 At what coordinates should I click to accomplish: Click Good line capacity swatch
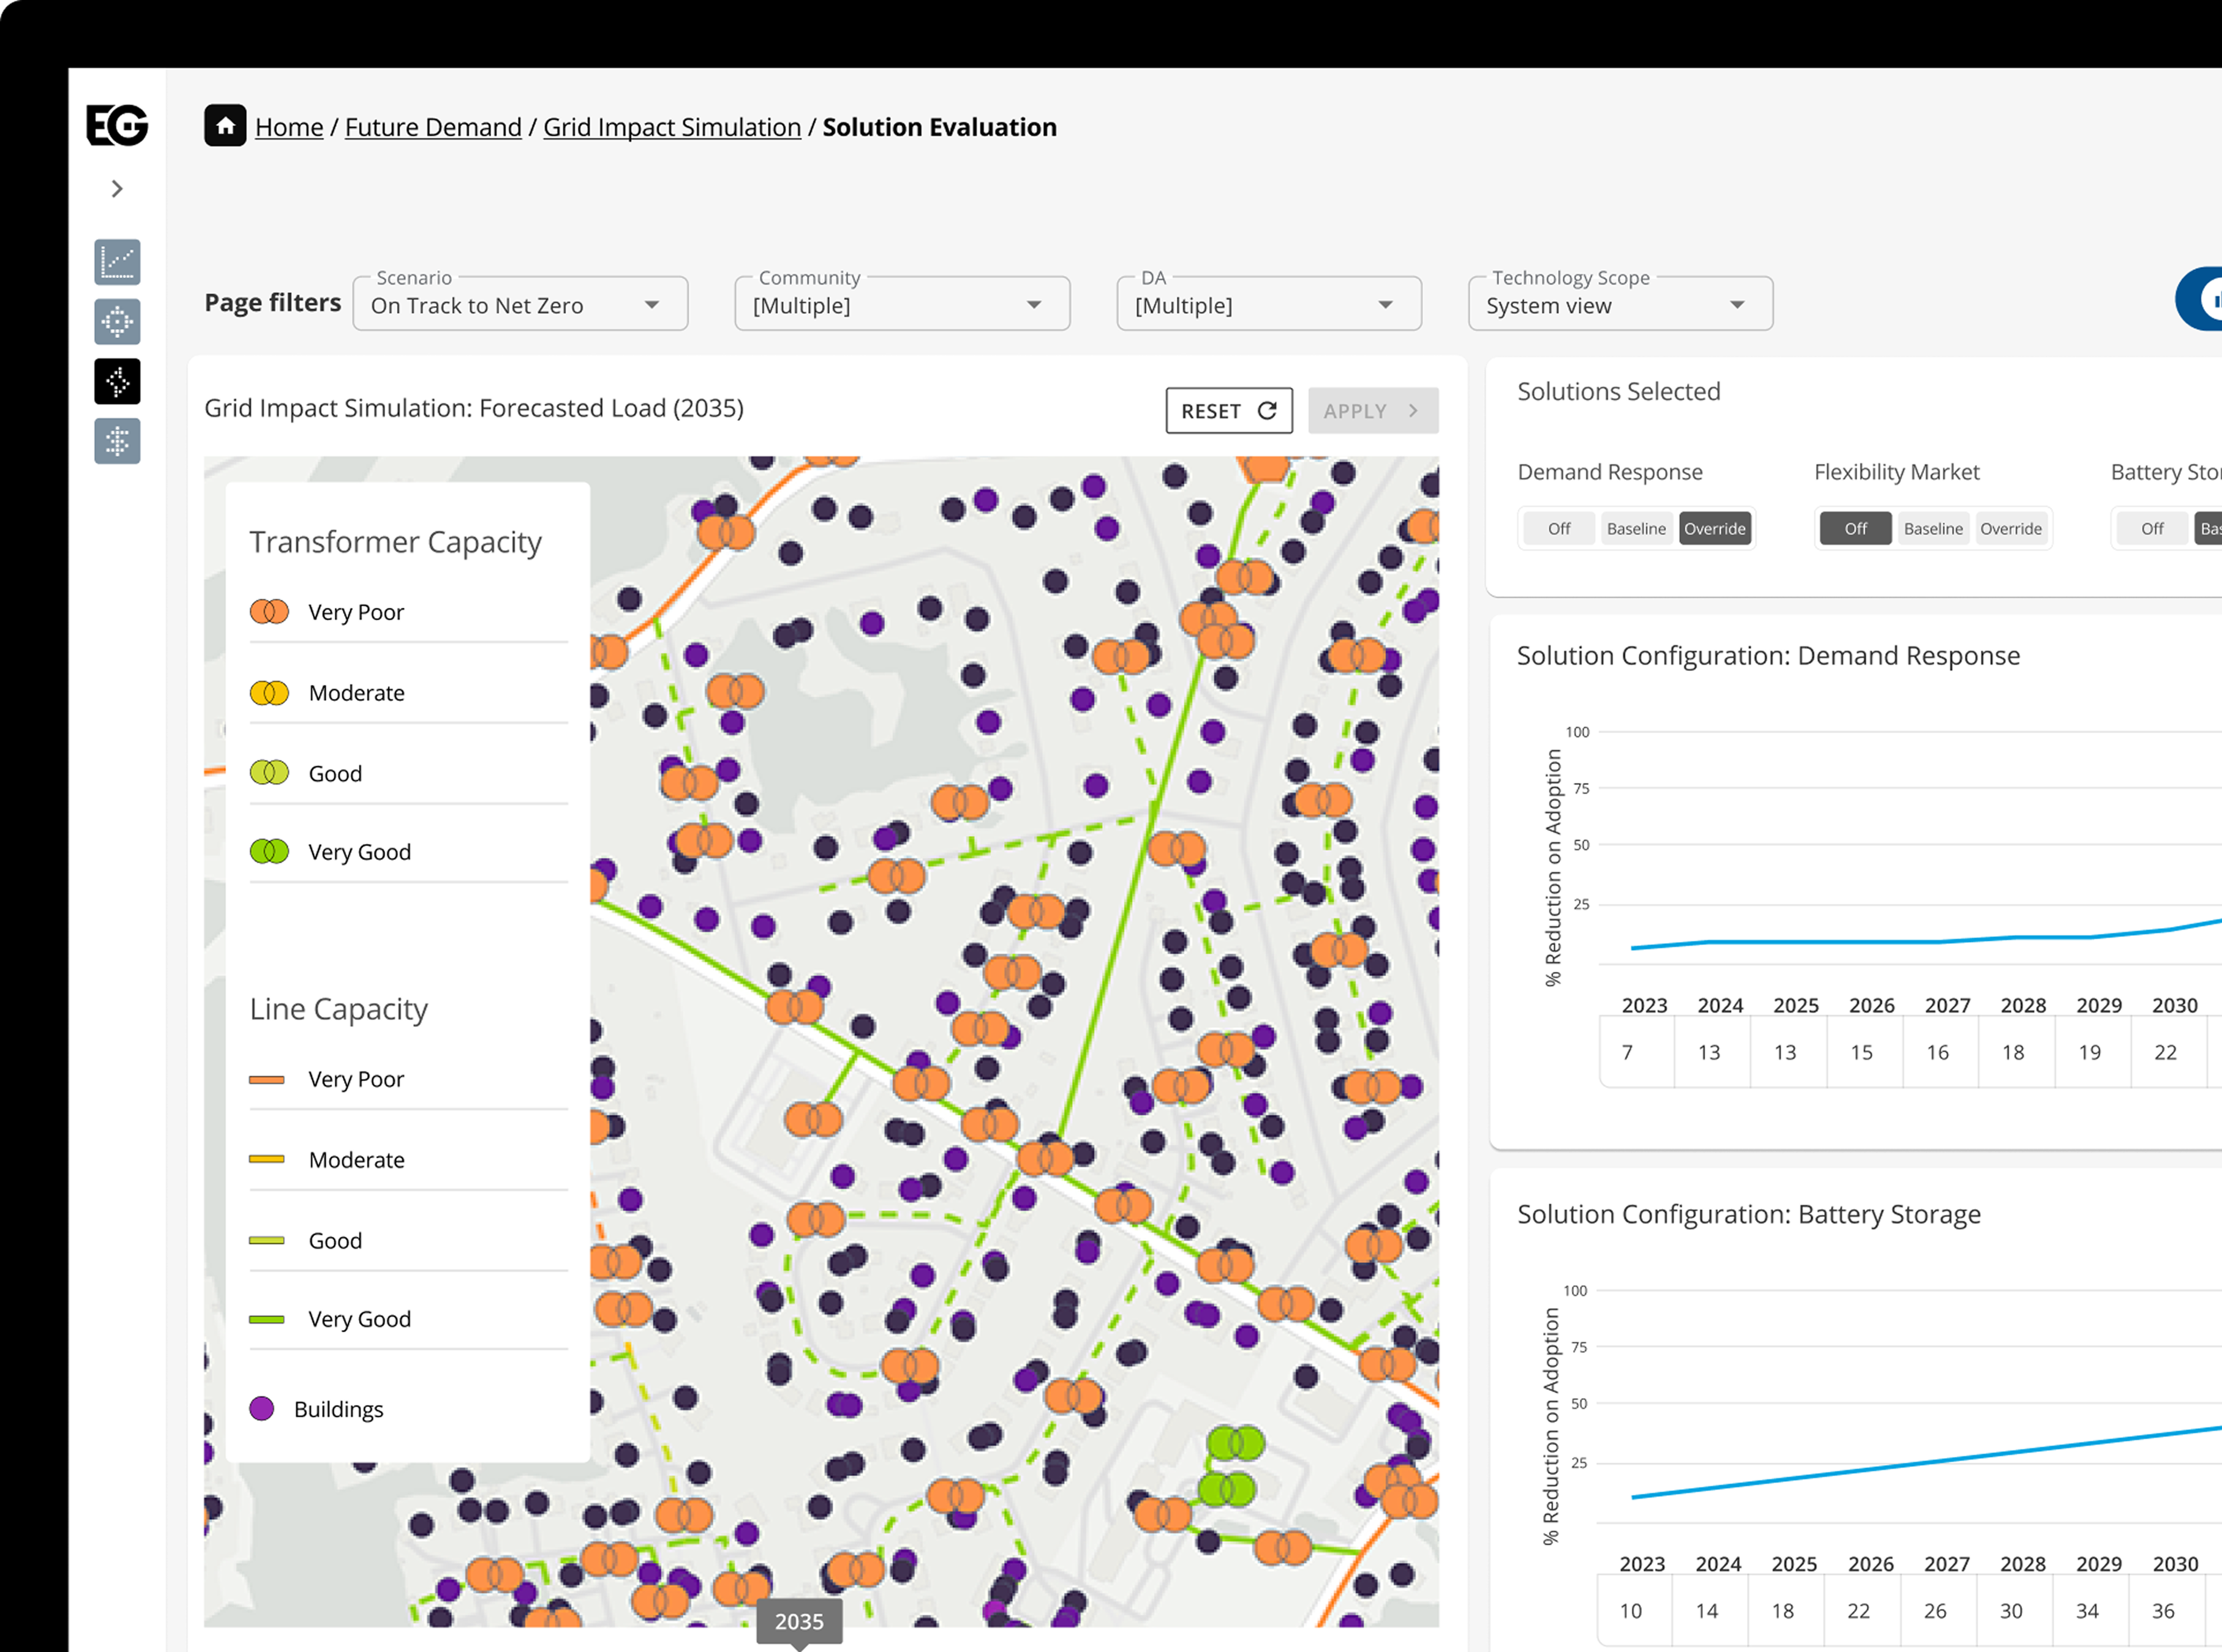(266, 1240)
